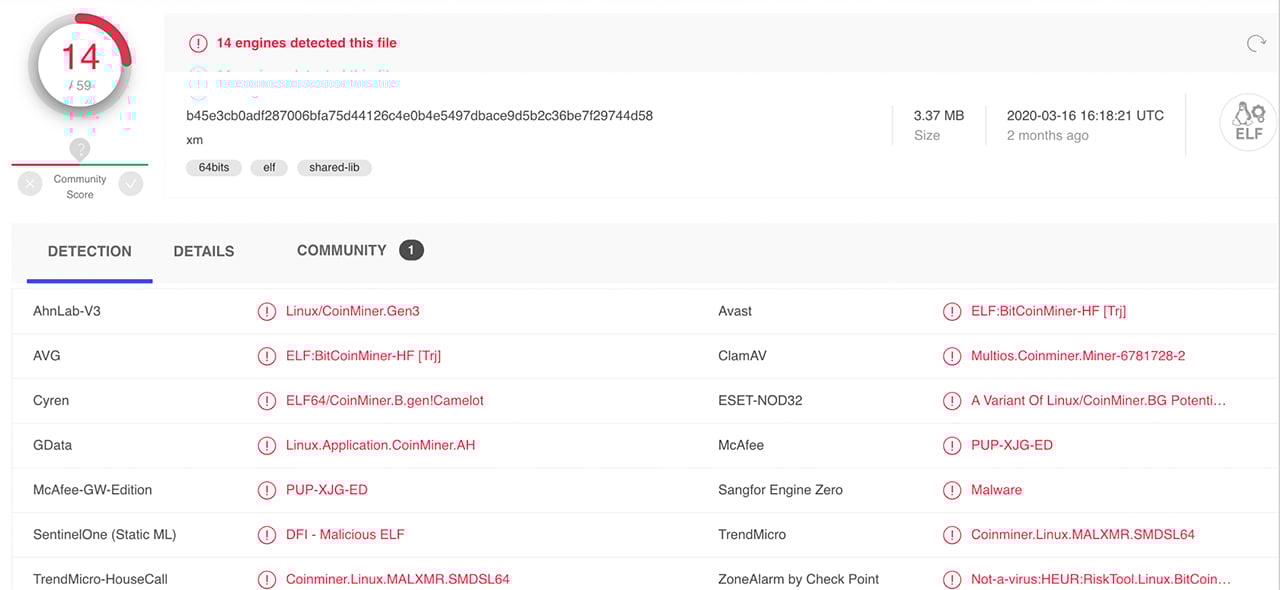Open the COMMUNITY tab

pos(341,250)
